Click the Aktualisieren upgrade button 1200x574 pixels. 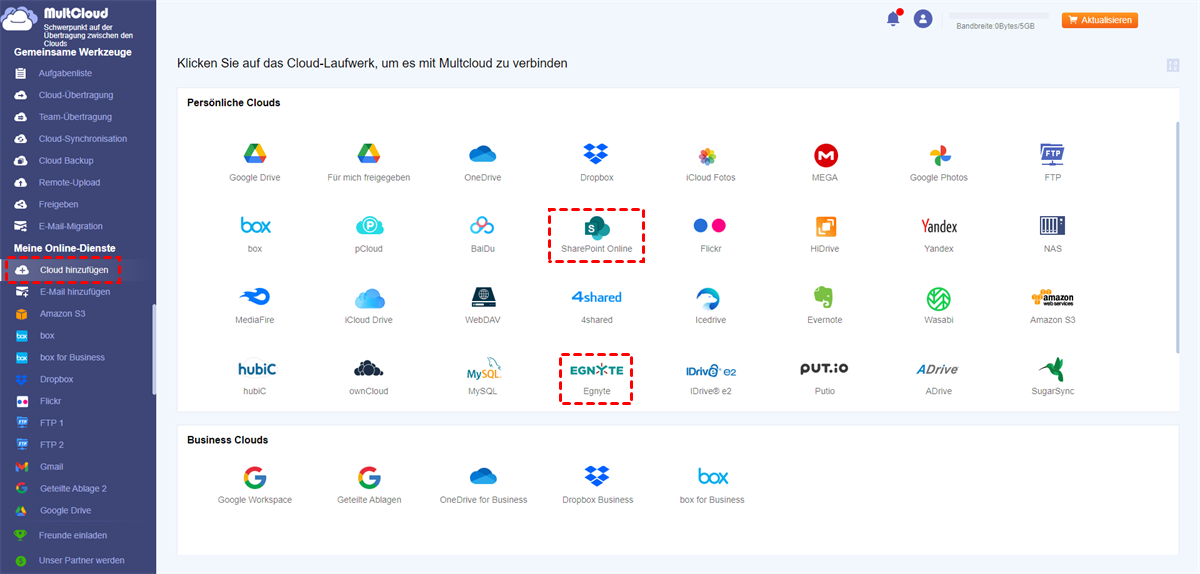click(x=1100, y=20)
